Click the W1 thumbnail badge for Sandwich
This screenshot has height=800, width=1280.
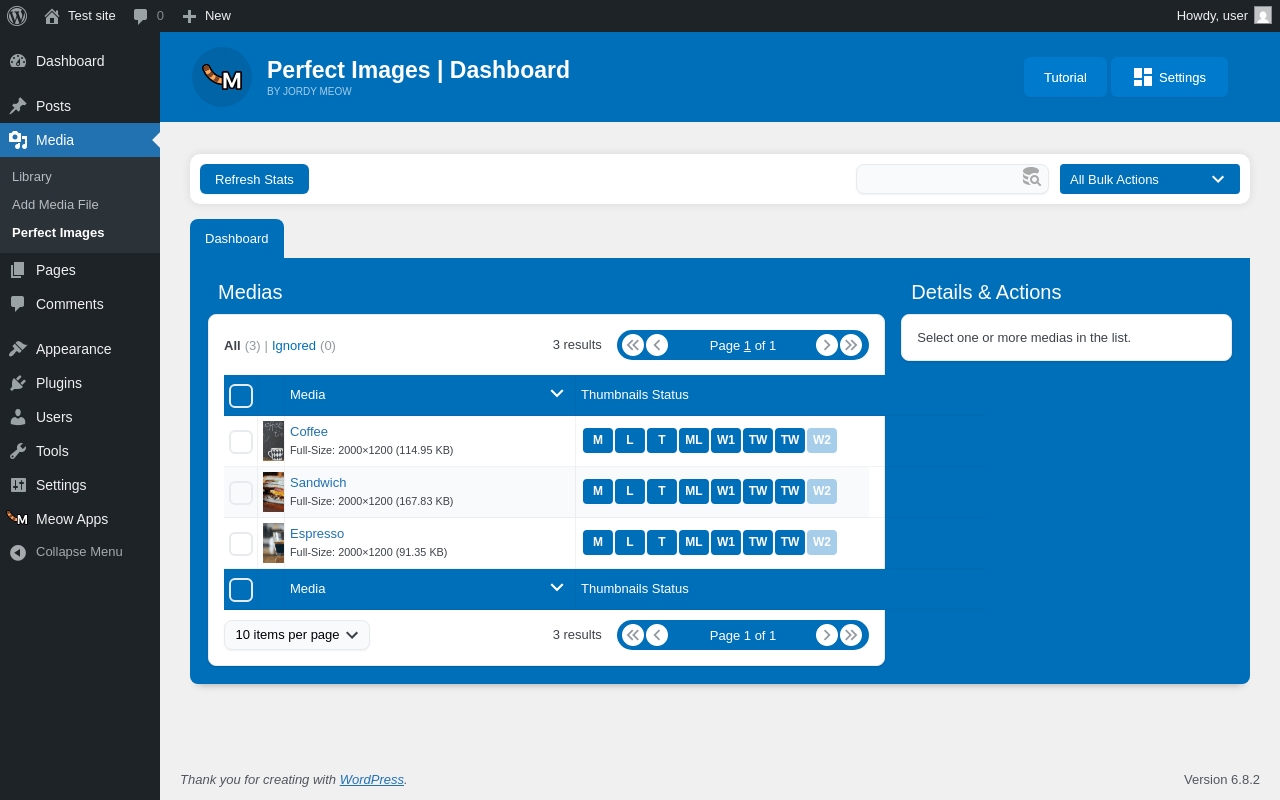click(x=726, y=491)
